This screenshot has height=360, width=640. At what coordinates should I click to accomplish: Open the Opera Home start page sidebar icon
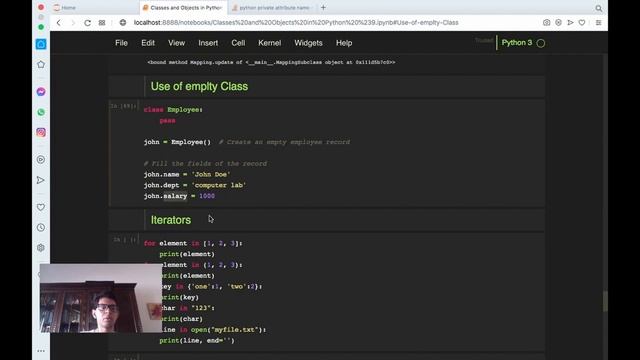[41, 44]
